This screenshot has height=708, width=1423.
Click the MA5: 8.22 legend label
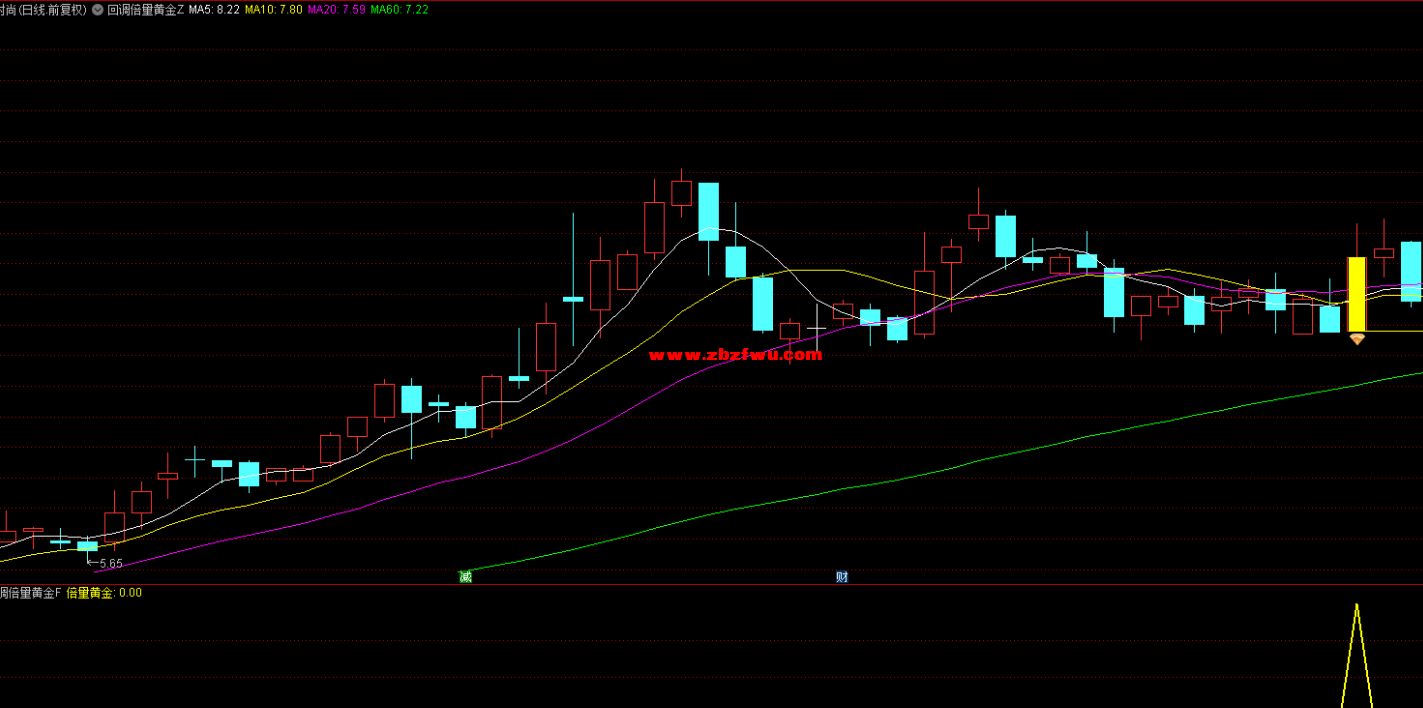pos(214,9)
